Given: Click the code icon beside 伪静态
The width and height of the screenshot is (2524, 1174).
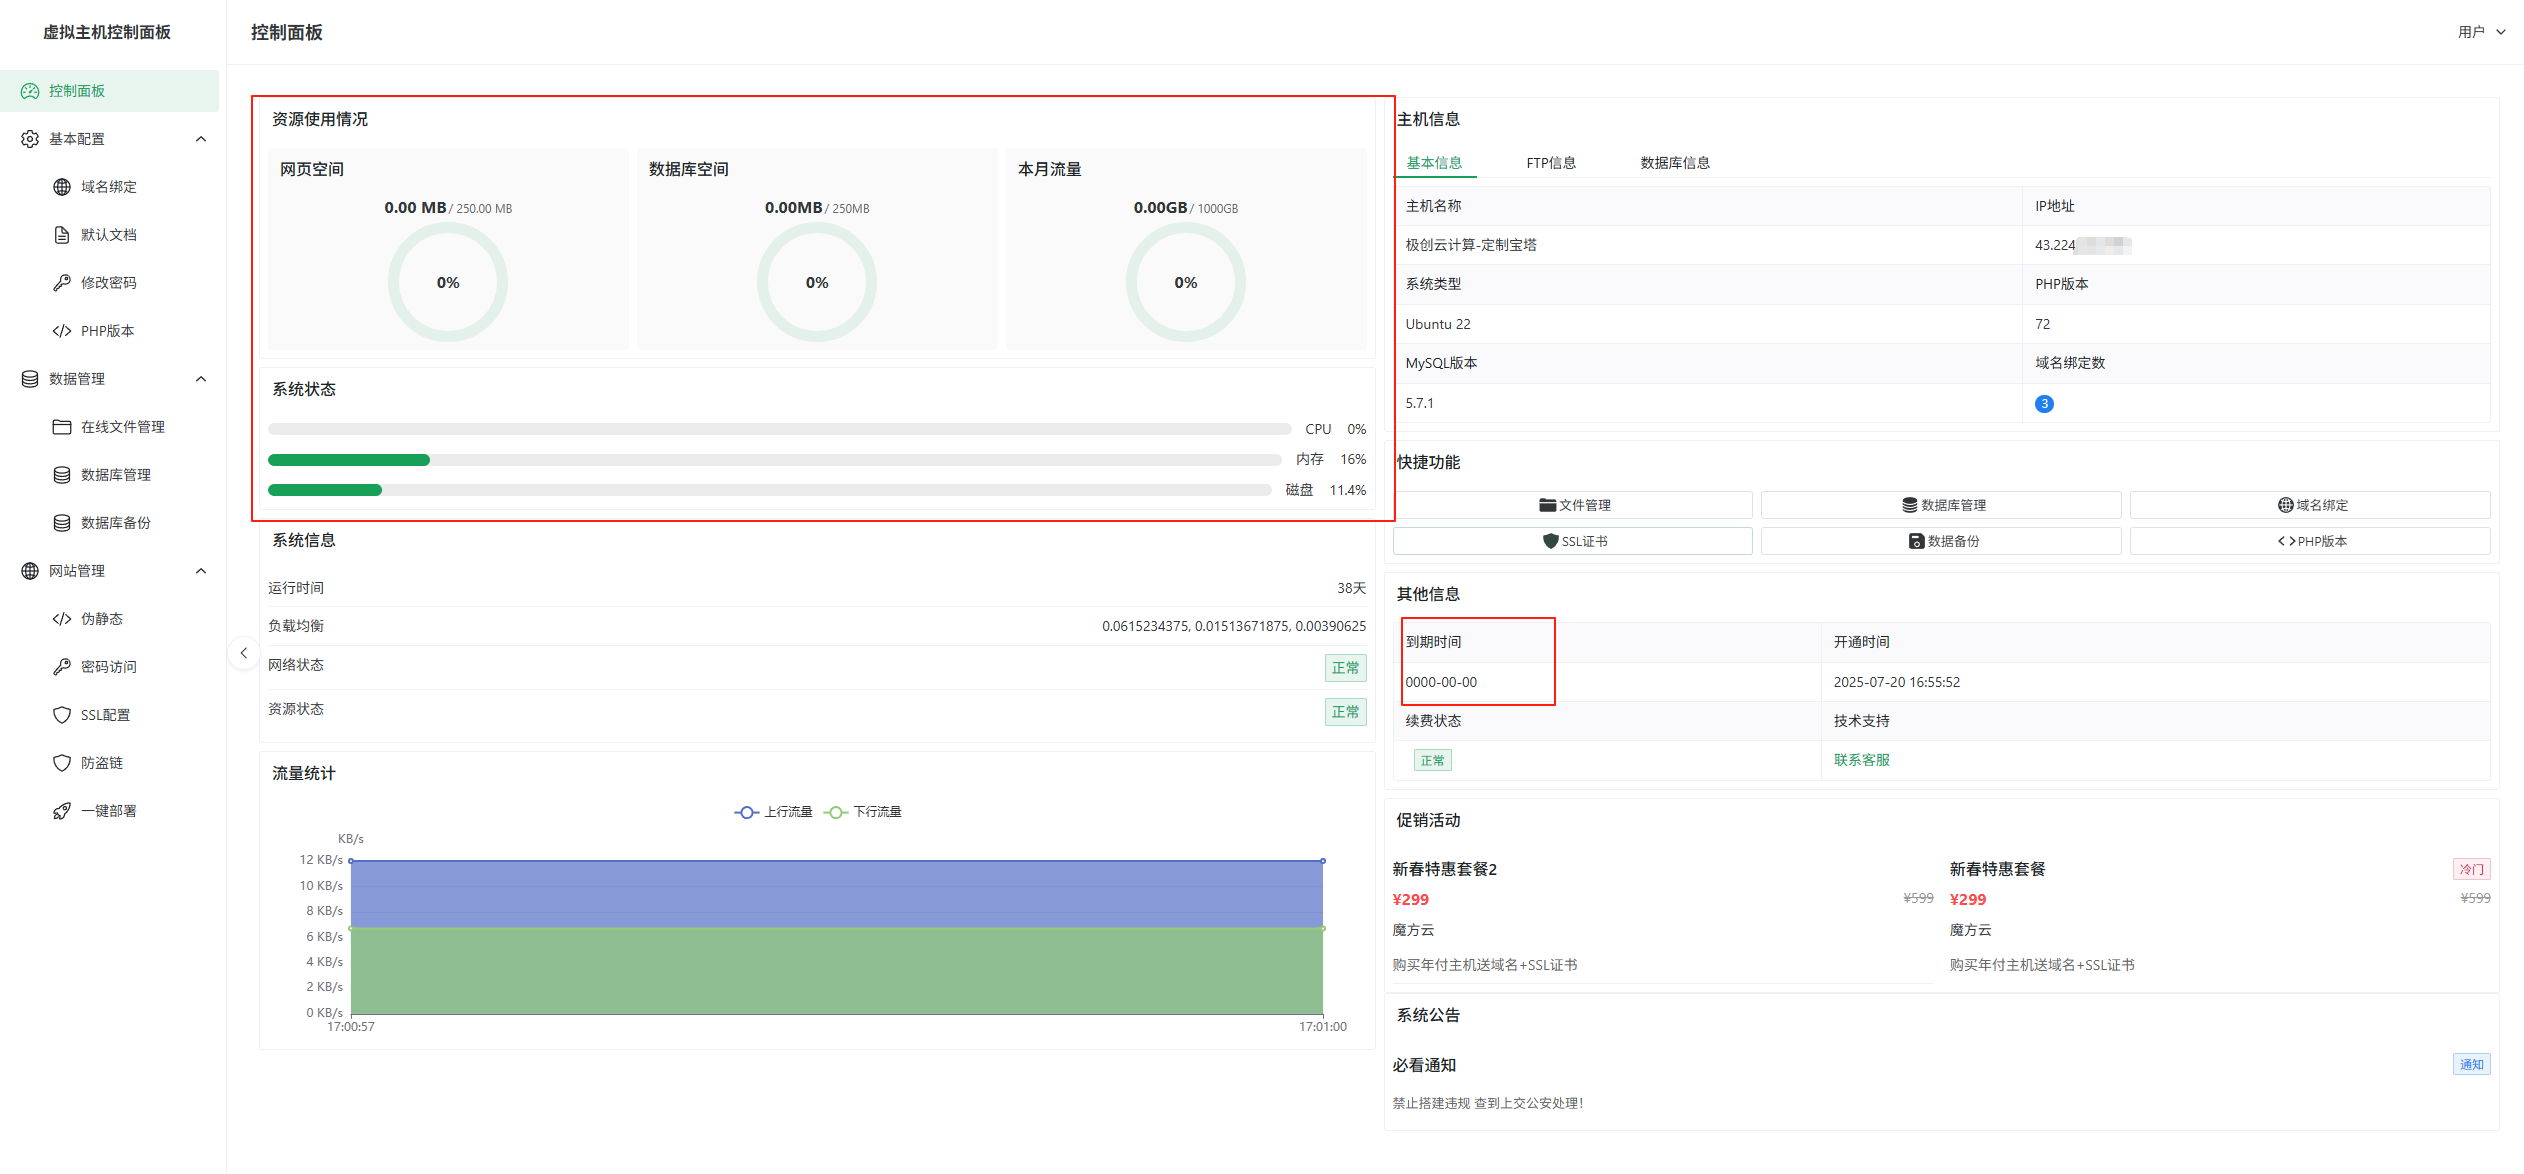Looking at the screenshot, I should pos(62,619).
